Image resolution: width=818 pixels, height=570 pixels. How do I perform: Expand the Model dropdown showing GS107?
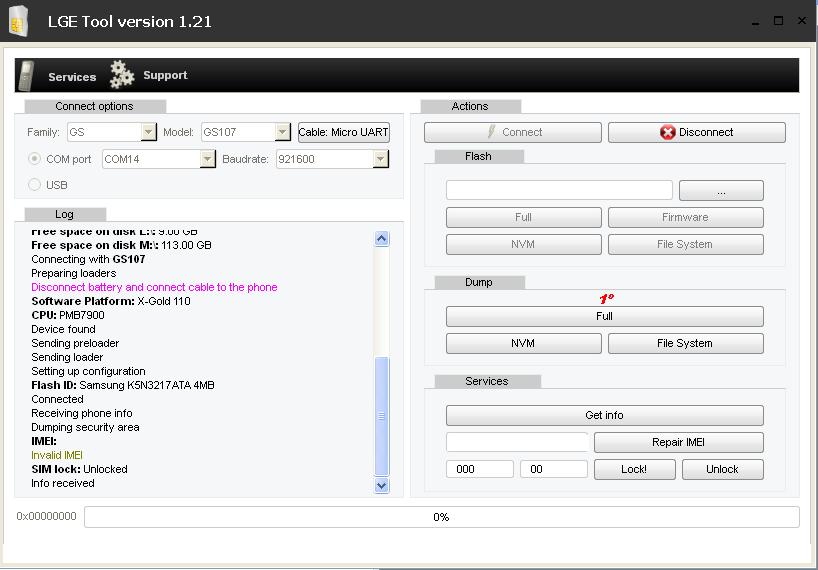(282, 132)
